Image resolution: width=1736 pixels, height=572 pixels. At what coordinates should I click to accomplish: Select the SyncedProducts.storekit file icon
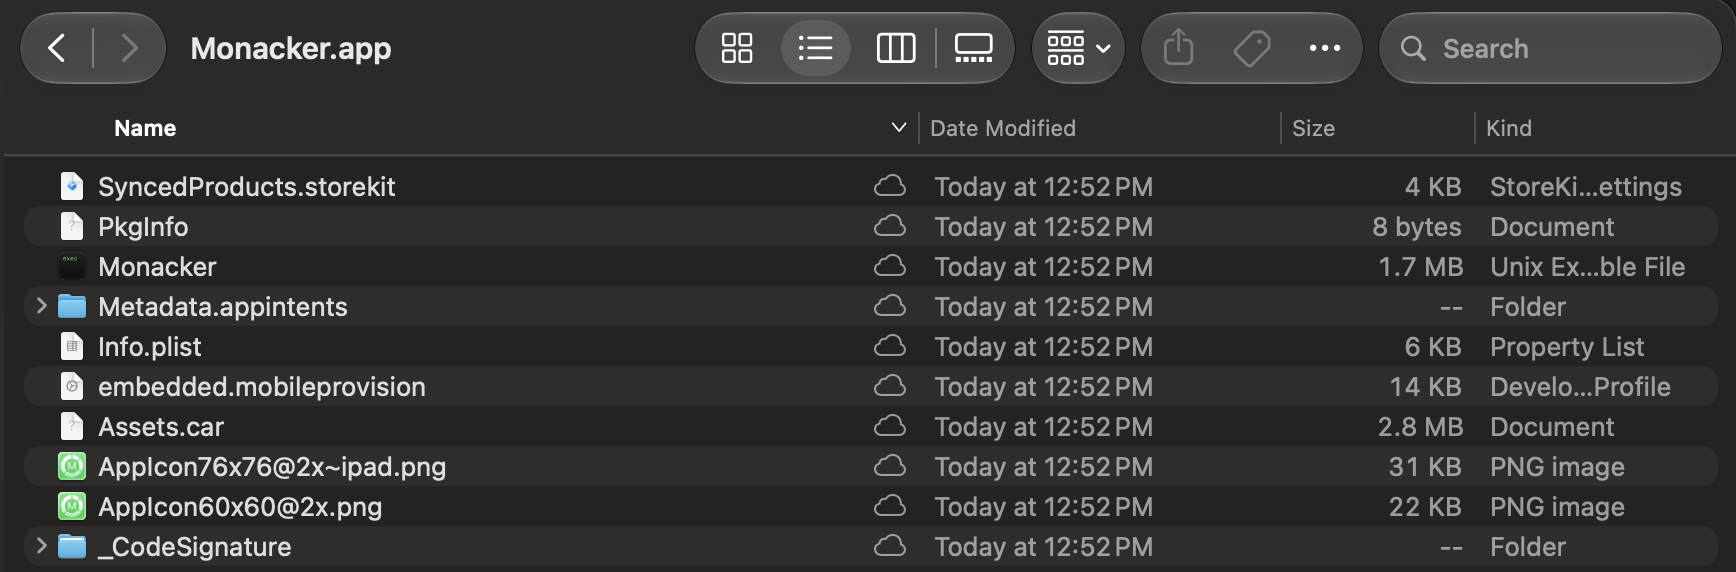[x=72, y=186]
